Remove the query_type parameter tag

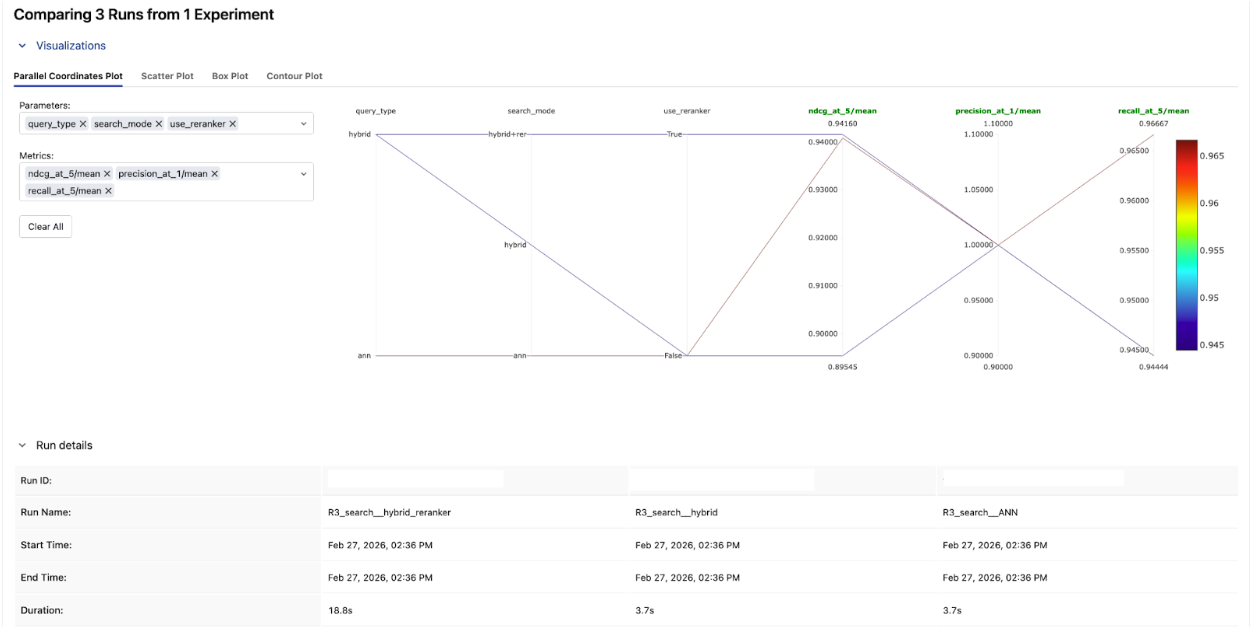point(83,124)
